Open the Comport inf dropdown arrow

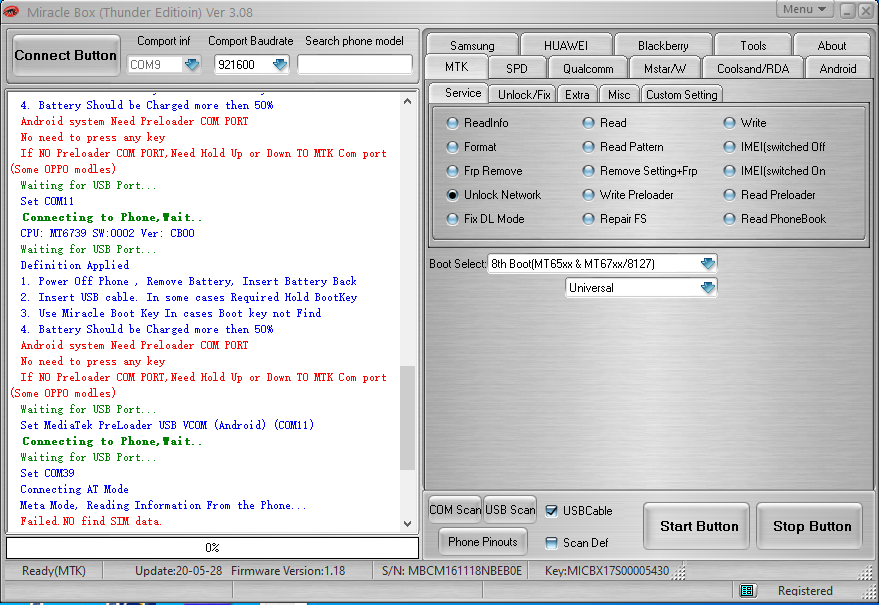coord(192,64)
